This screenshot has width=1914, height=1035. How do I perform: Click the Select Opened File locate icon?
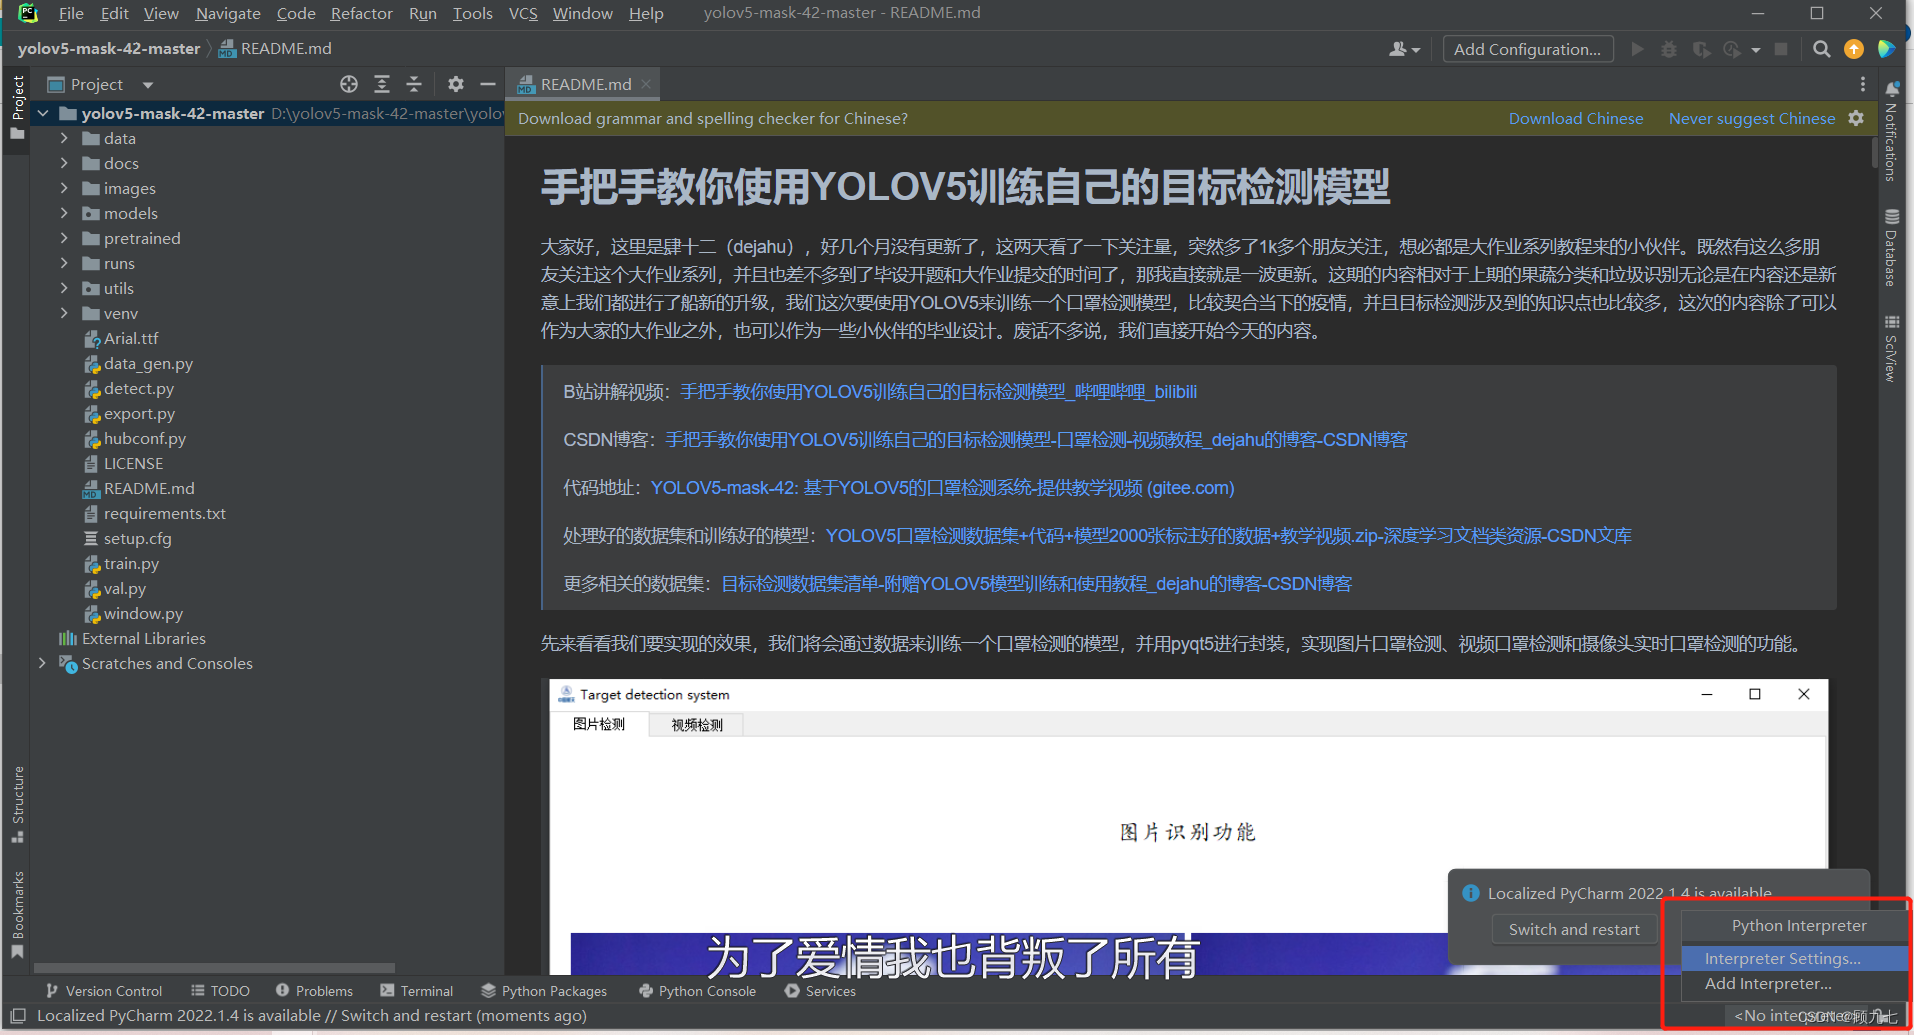[348, 84]
